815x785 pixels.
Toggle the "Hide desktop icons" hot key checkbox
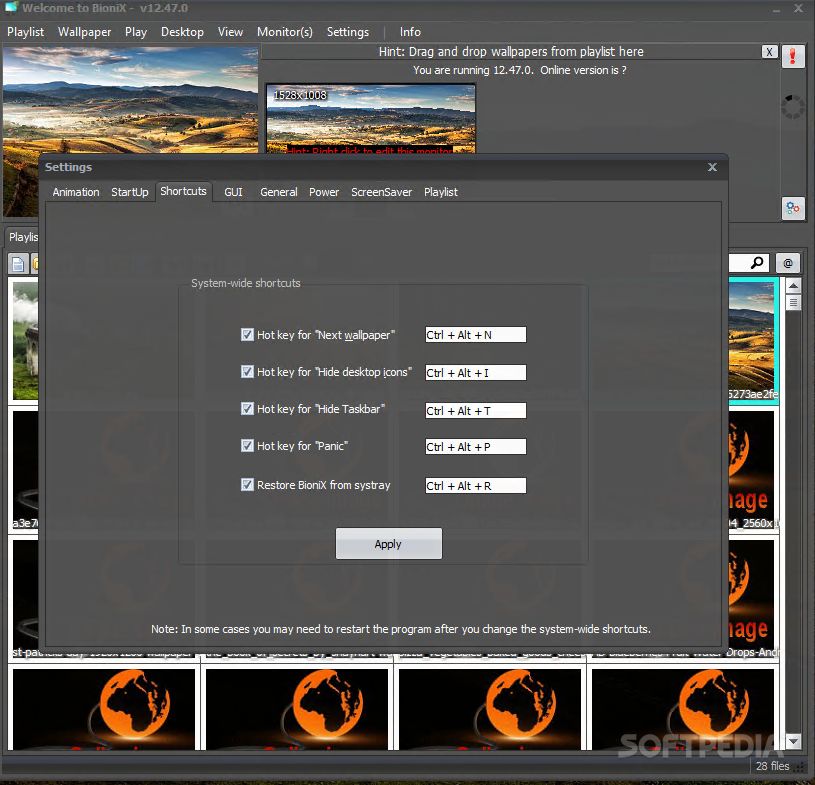[x=247, y=372]
